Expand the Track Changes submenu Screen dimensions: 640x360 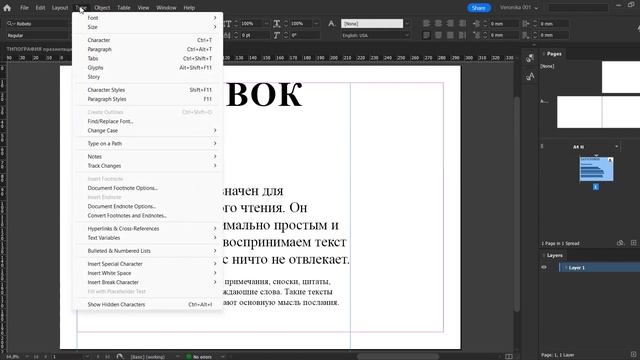[148, 166]
